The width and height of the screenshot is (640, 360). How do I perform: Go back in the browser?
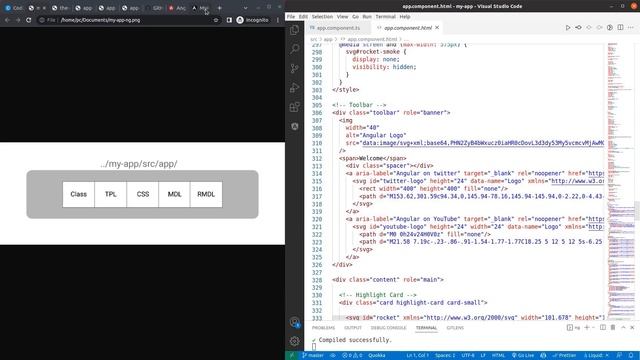coord(7,20)
